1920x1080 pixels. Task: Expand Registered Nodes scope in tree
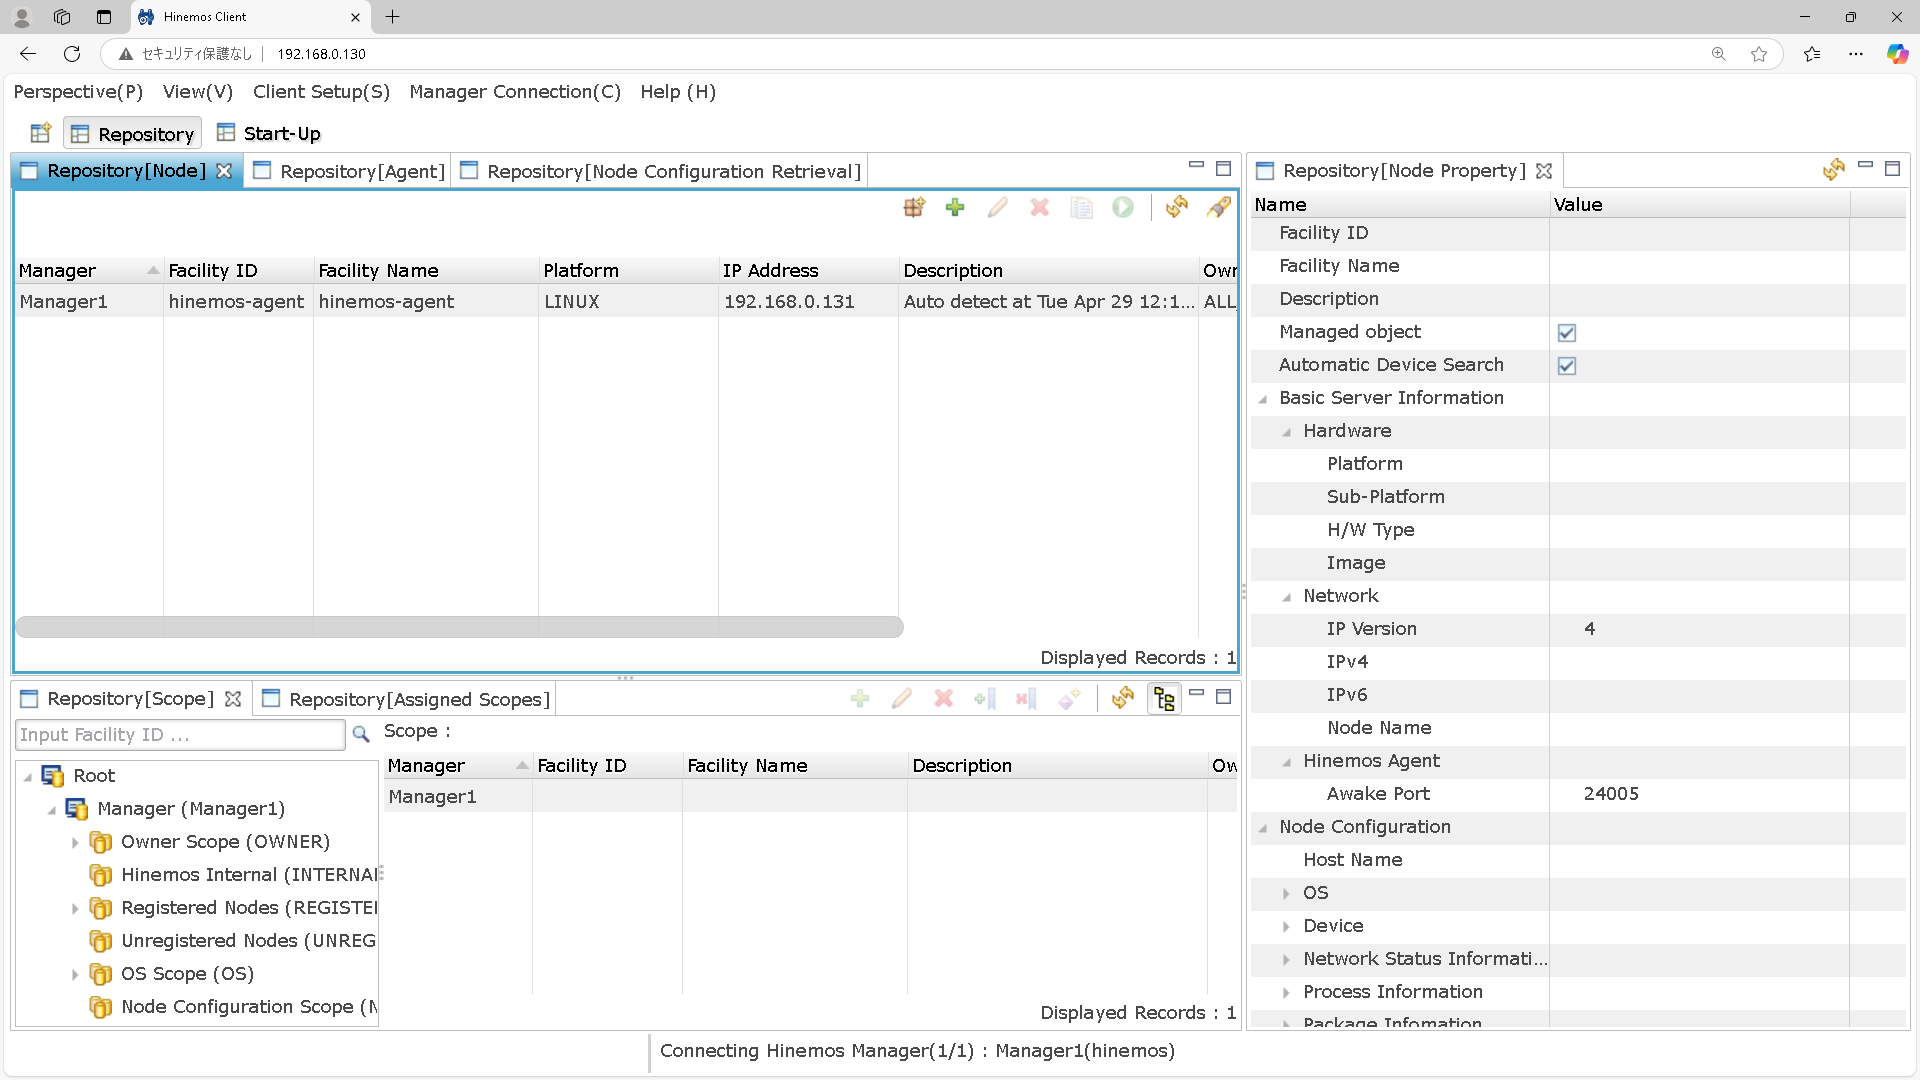tap(75, 908)
